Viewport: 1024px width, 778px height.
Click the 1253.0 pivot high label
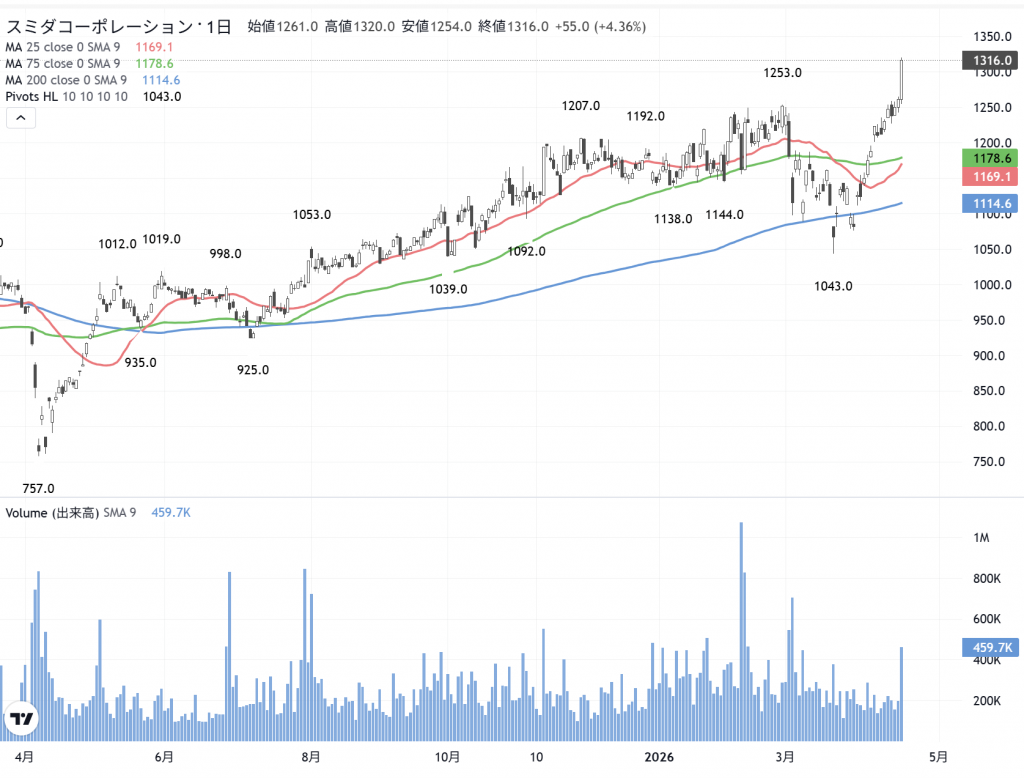coord(782,72)
